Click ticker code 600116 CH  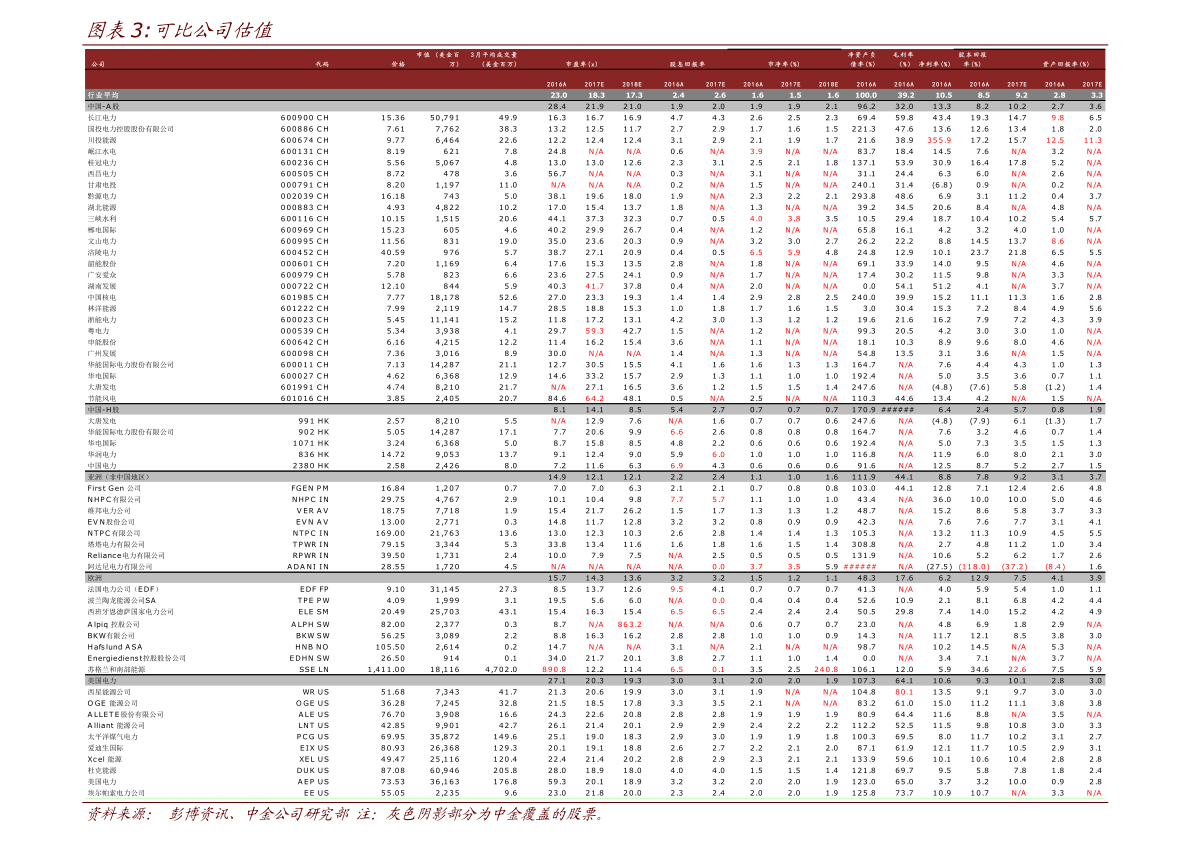(x=305, y=219)
